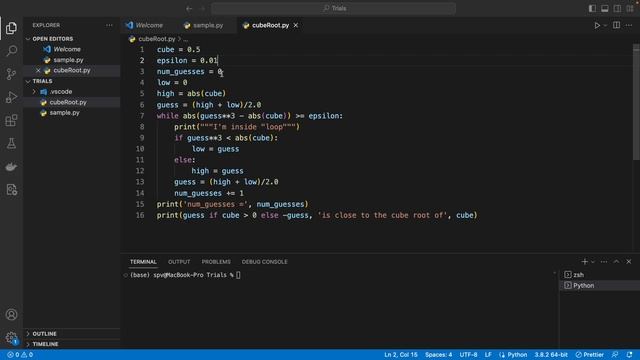640x360 pixels.
Task: Change end of line sequence LF
Action: point(488,355)
